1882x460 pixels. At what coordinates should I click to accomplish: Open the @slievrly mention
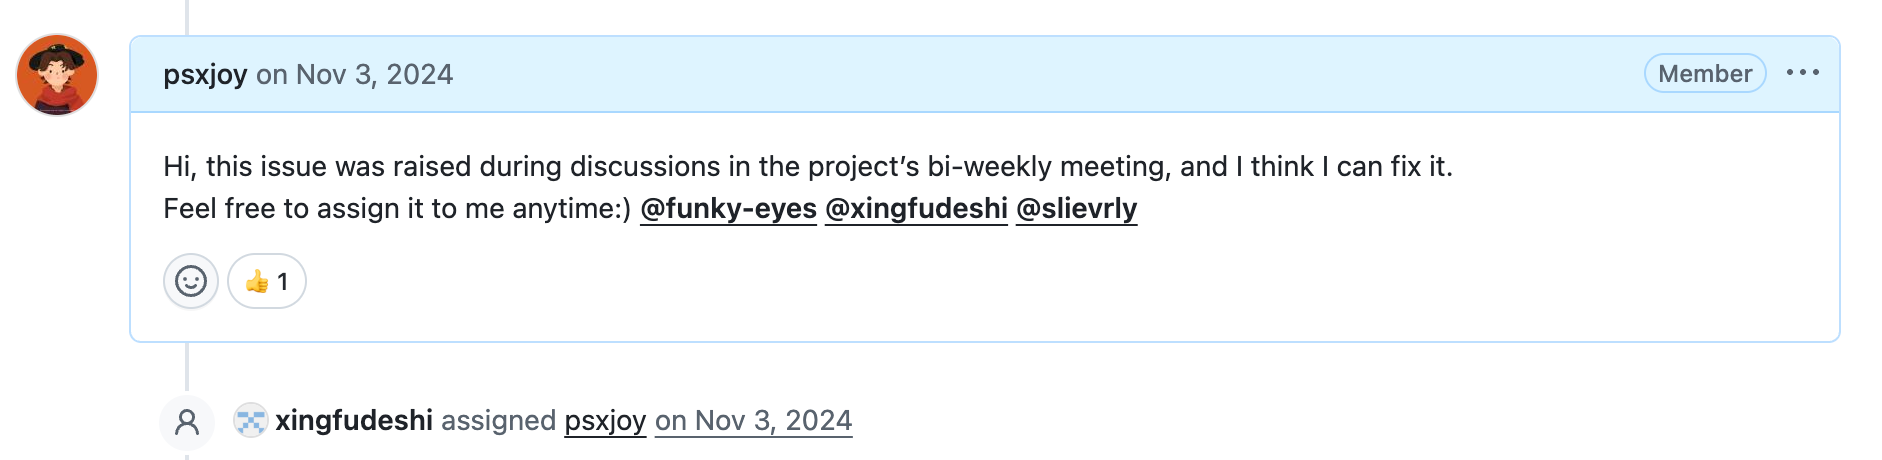pos(1076,208)
